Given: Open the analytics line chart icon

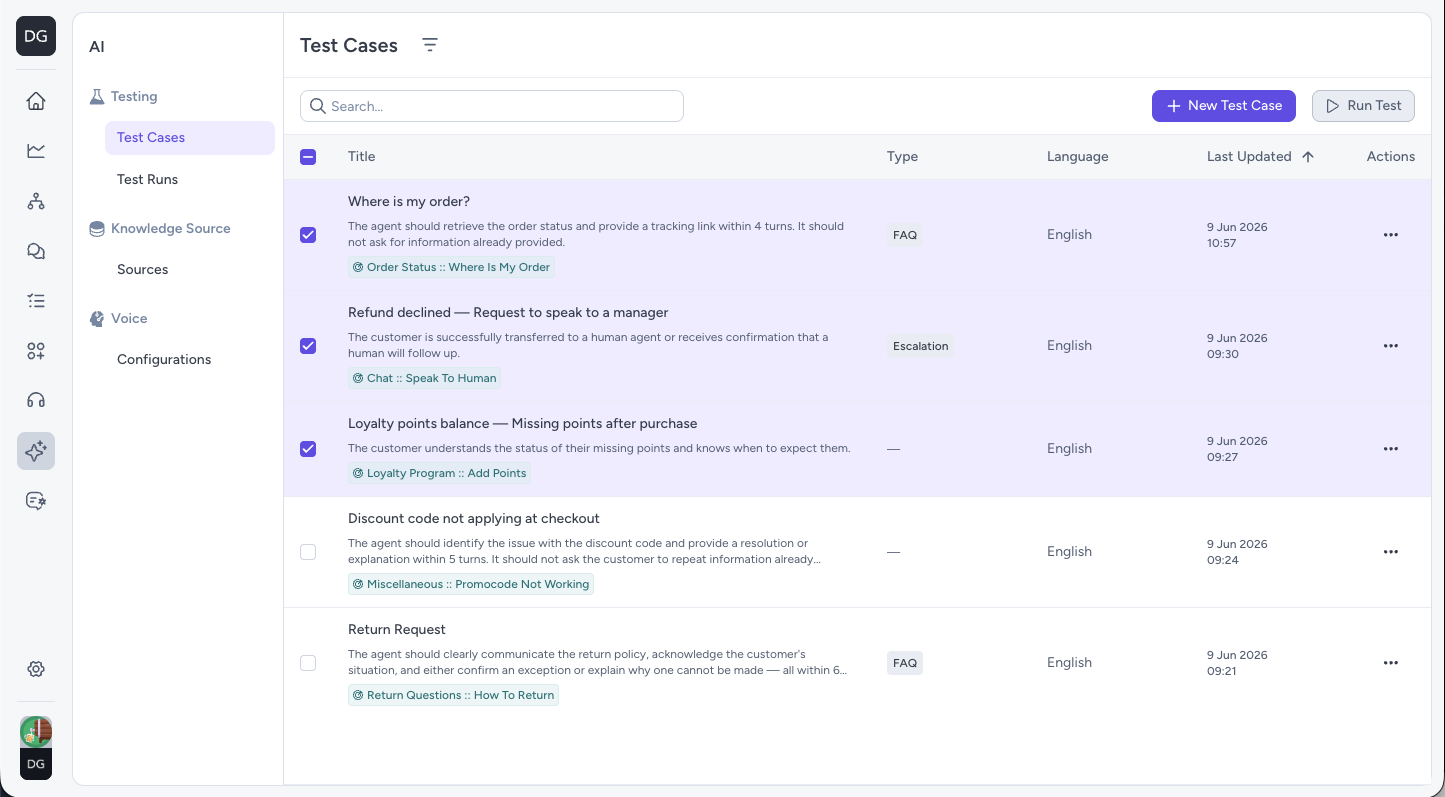Looking at the screenshot, I should [x=36, y=151].
